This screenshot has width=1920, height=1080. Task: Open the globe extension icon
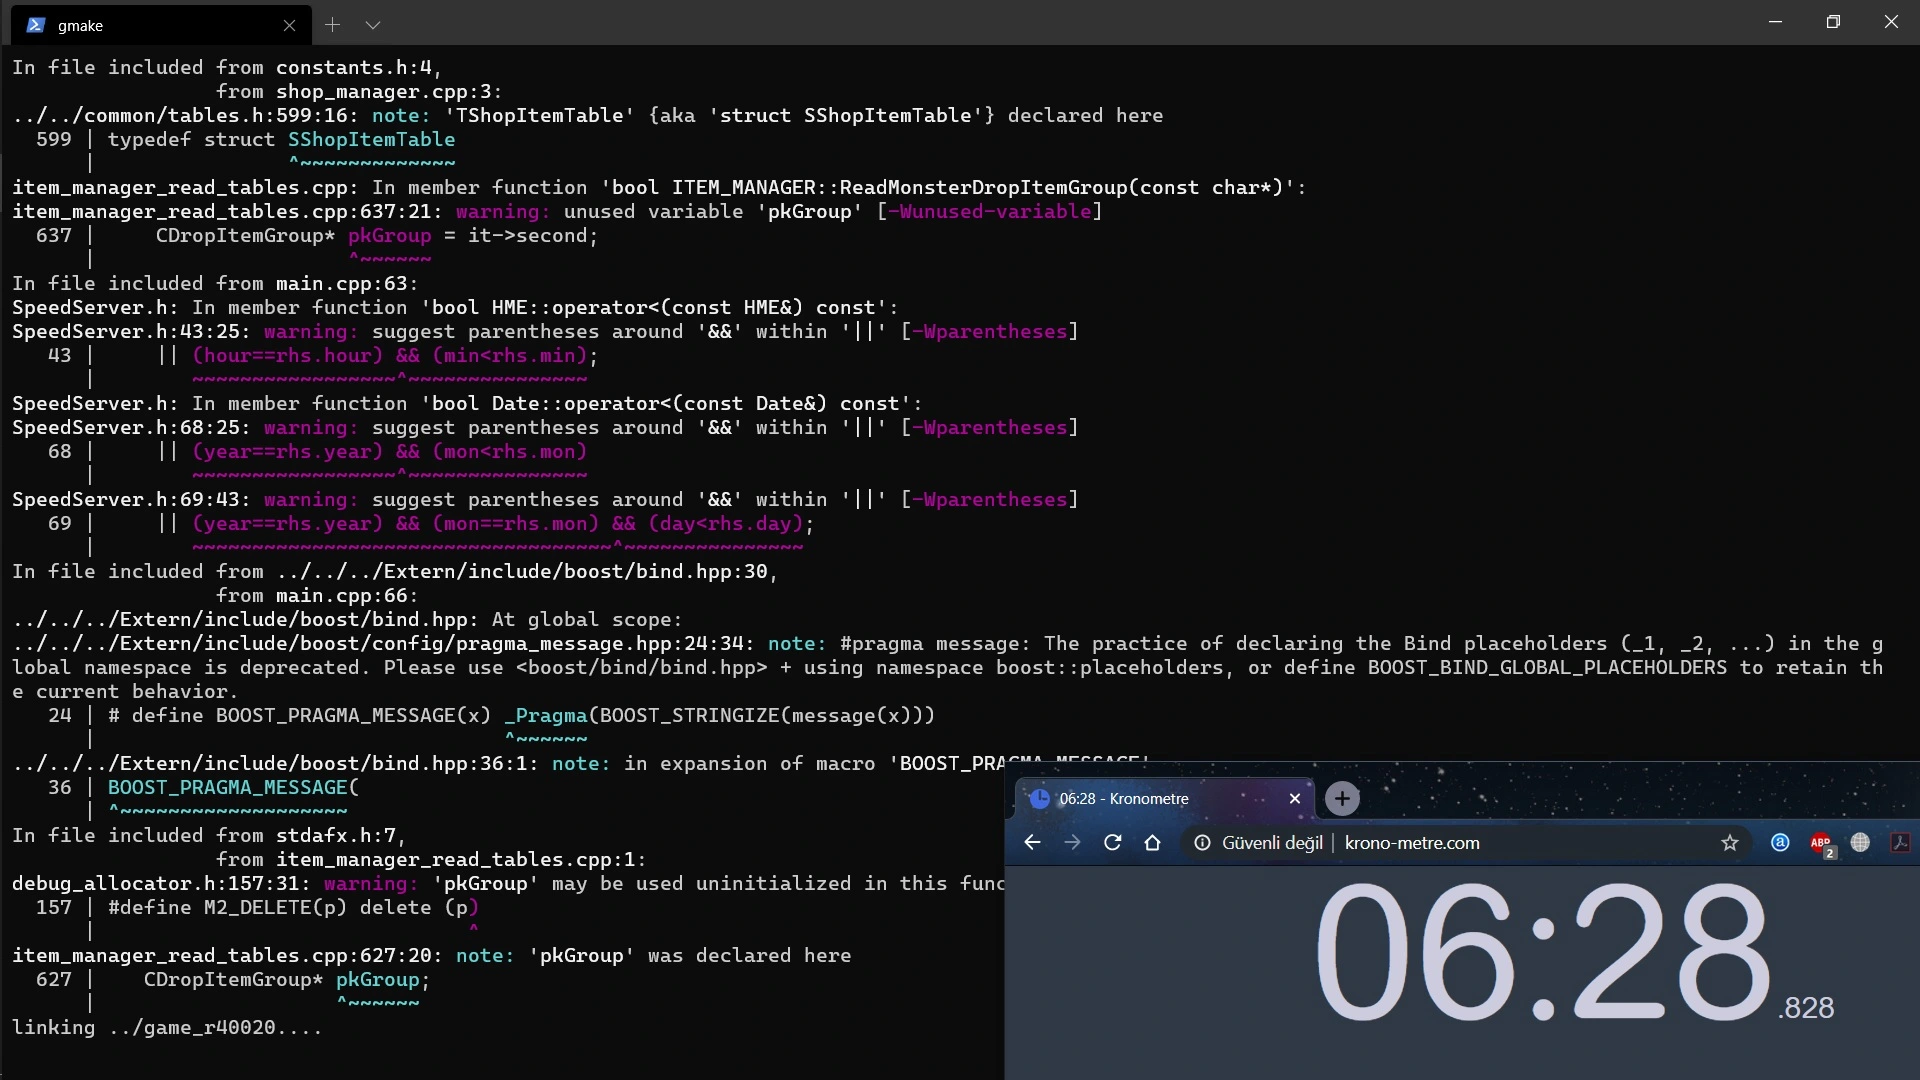click(1860, 843)
